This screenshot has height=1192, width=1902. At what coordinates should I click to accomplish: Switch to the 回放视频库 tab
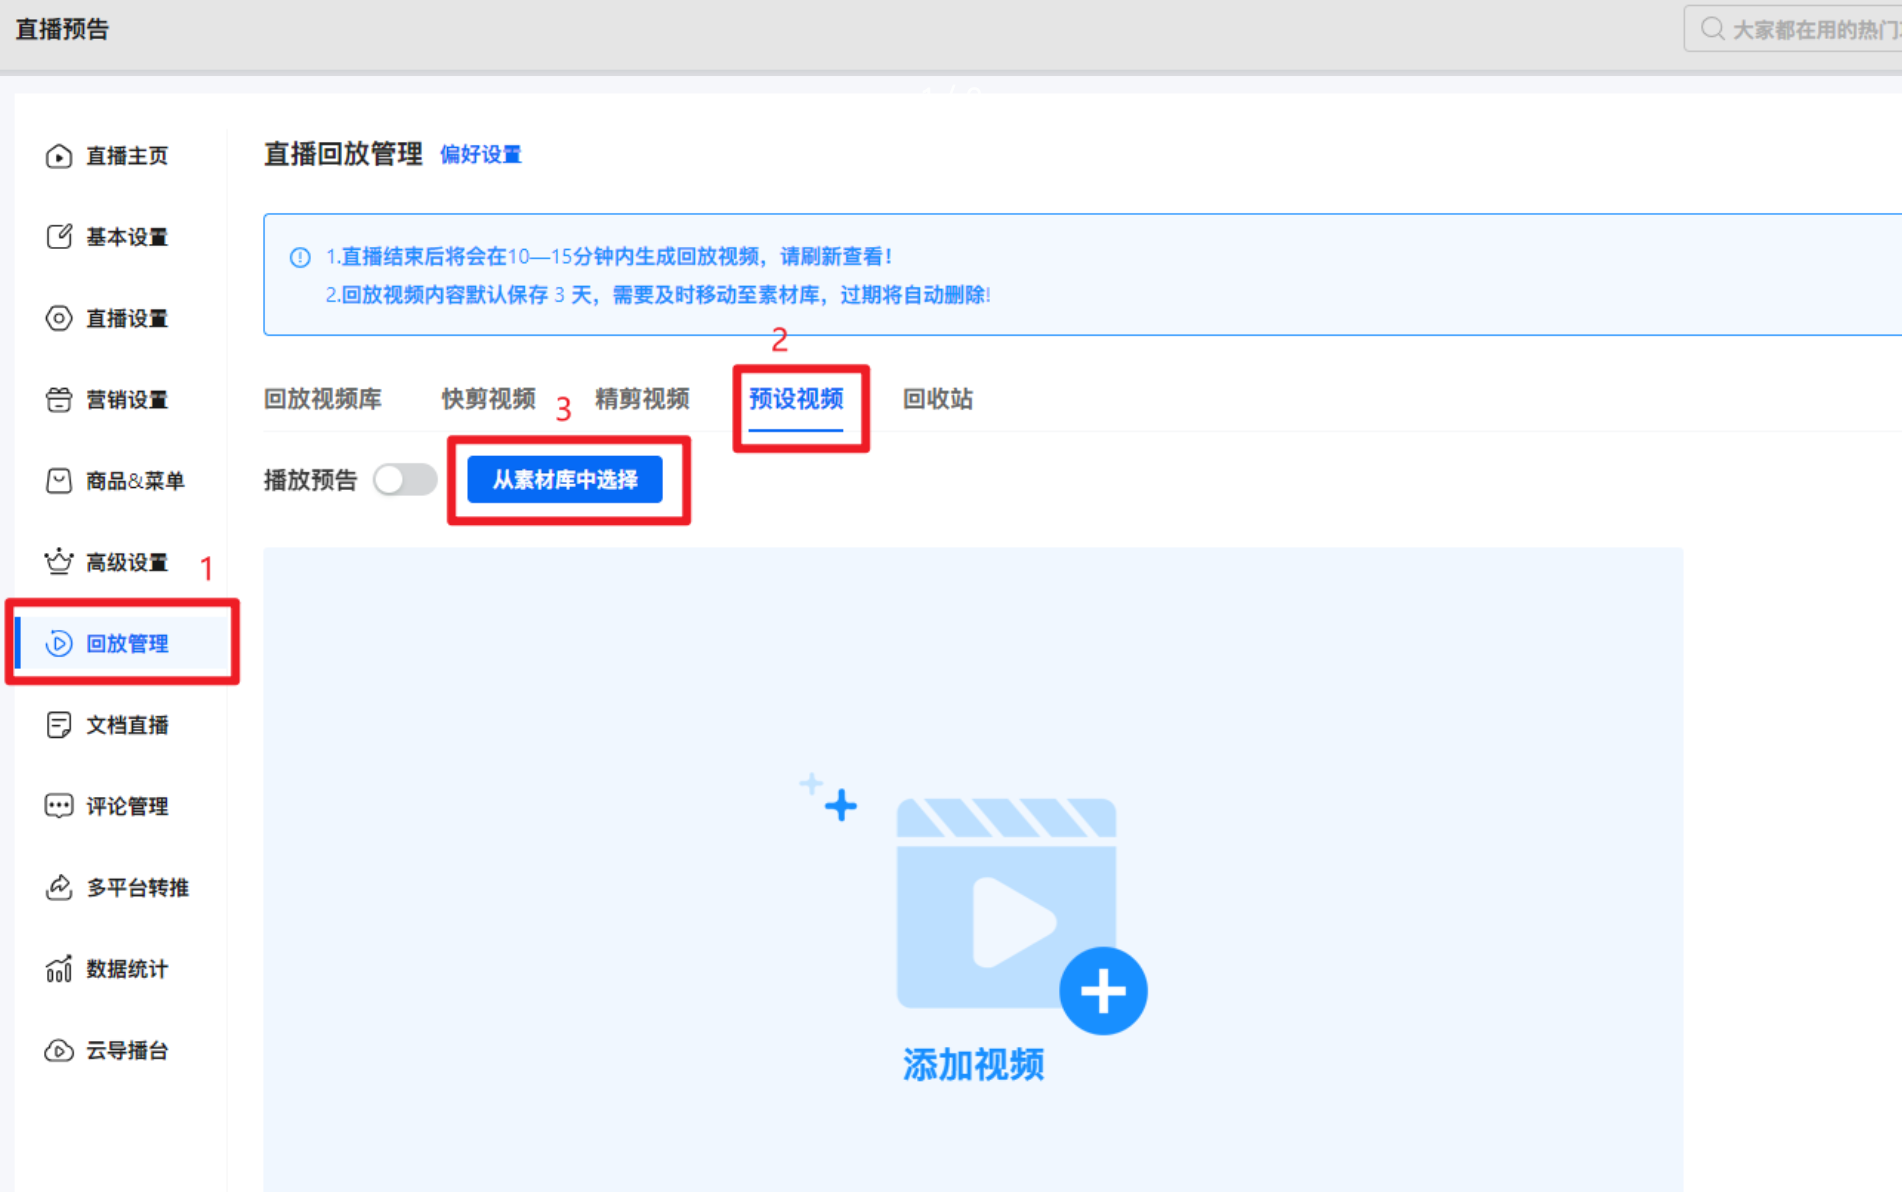[x=322, y=399]
